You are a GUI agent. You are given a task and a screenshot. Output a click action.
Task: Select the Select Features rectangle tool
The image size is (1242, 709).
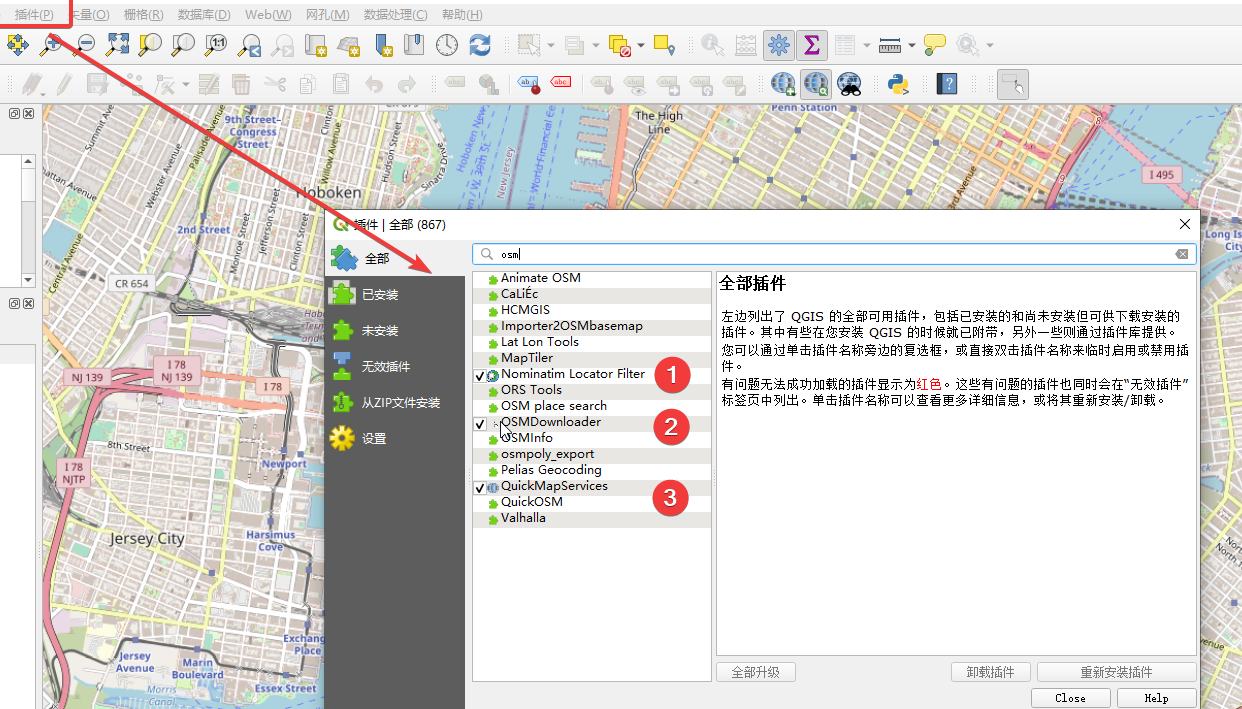point(530,44)
